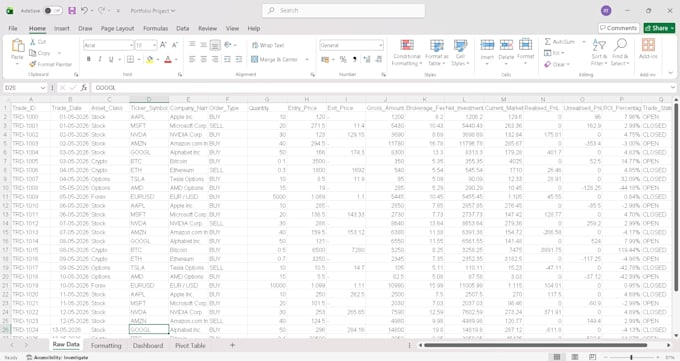Viewport: 680px width, 361px height.
Task: Switch to Page Break Preview in status bar
Action: (592, 357)
